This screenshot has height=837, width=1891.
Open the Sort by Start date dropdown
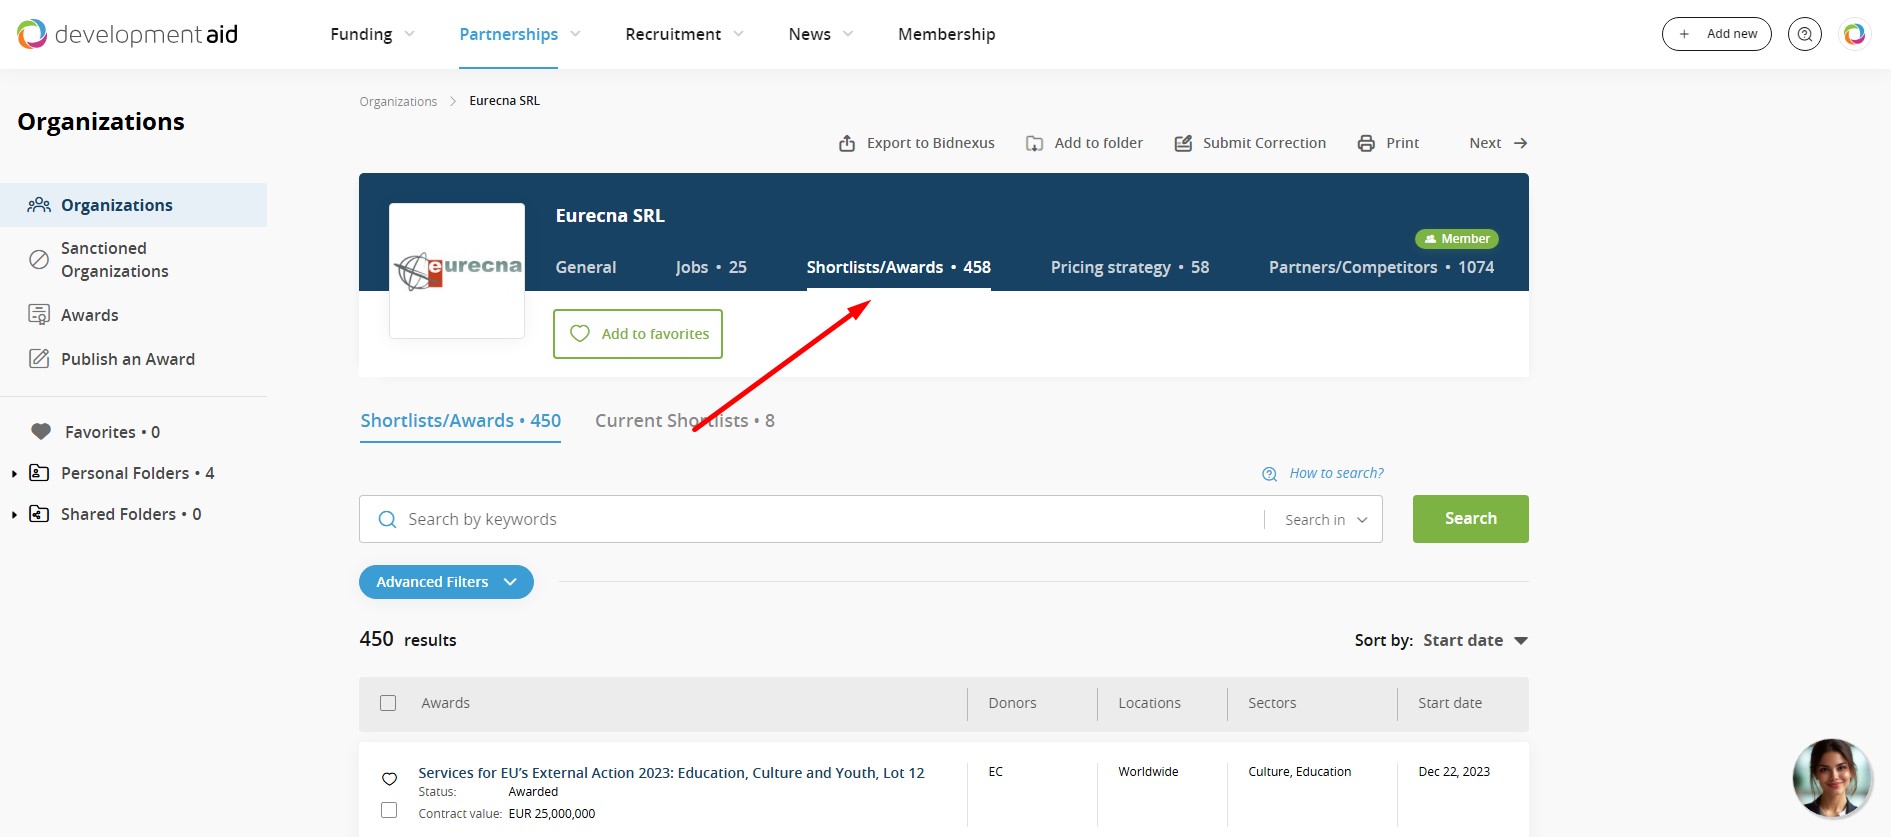pyautogui.click(x=1475, y=640)
